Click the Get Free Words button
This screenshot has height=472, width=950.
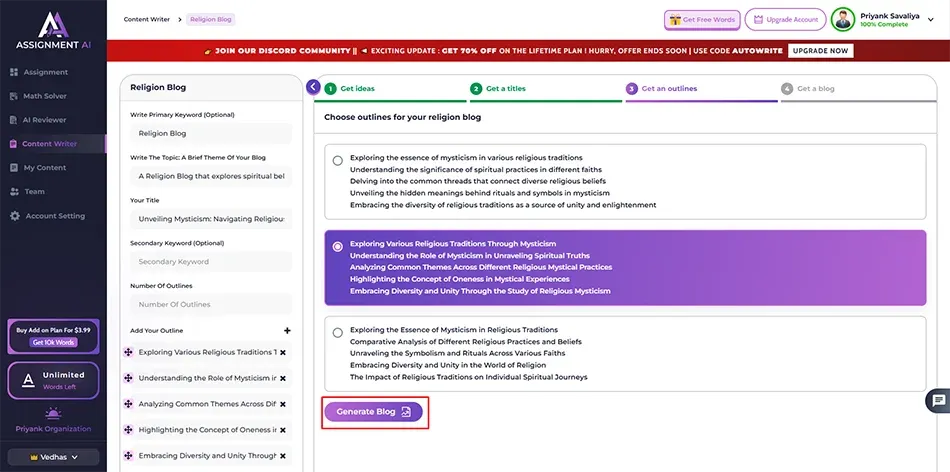[x=701, y=20]
